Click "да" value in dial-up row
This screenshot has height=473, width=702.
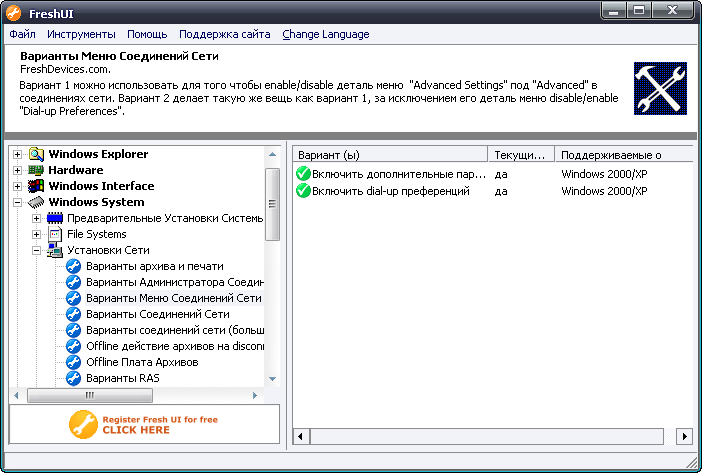pos(501,192)
